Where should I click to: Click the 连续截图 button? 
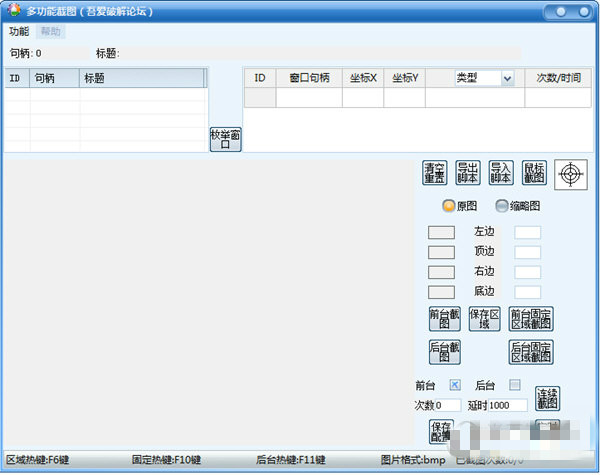tap(547, 398)
